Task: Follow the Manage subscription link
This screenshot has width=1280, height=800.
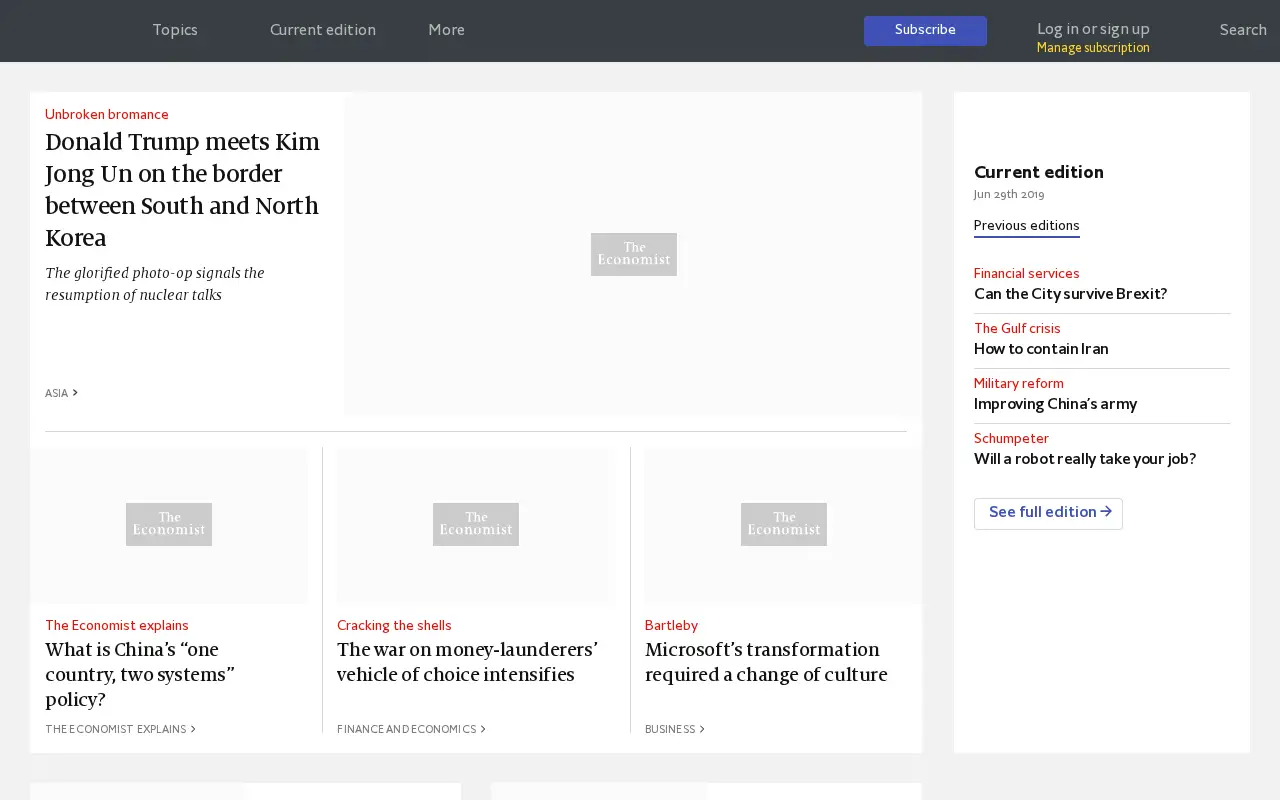Action: coord(1093,48)
